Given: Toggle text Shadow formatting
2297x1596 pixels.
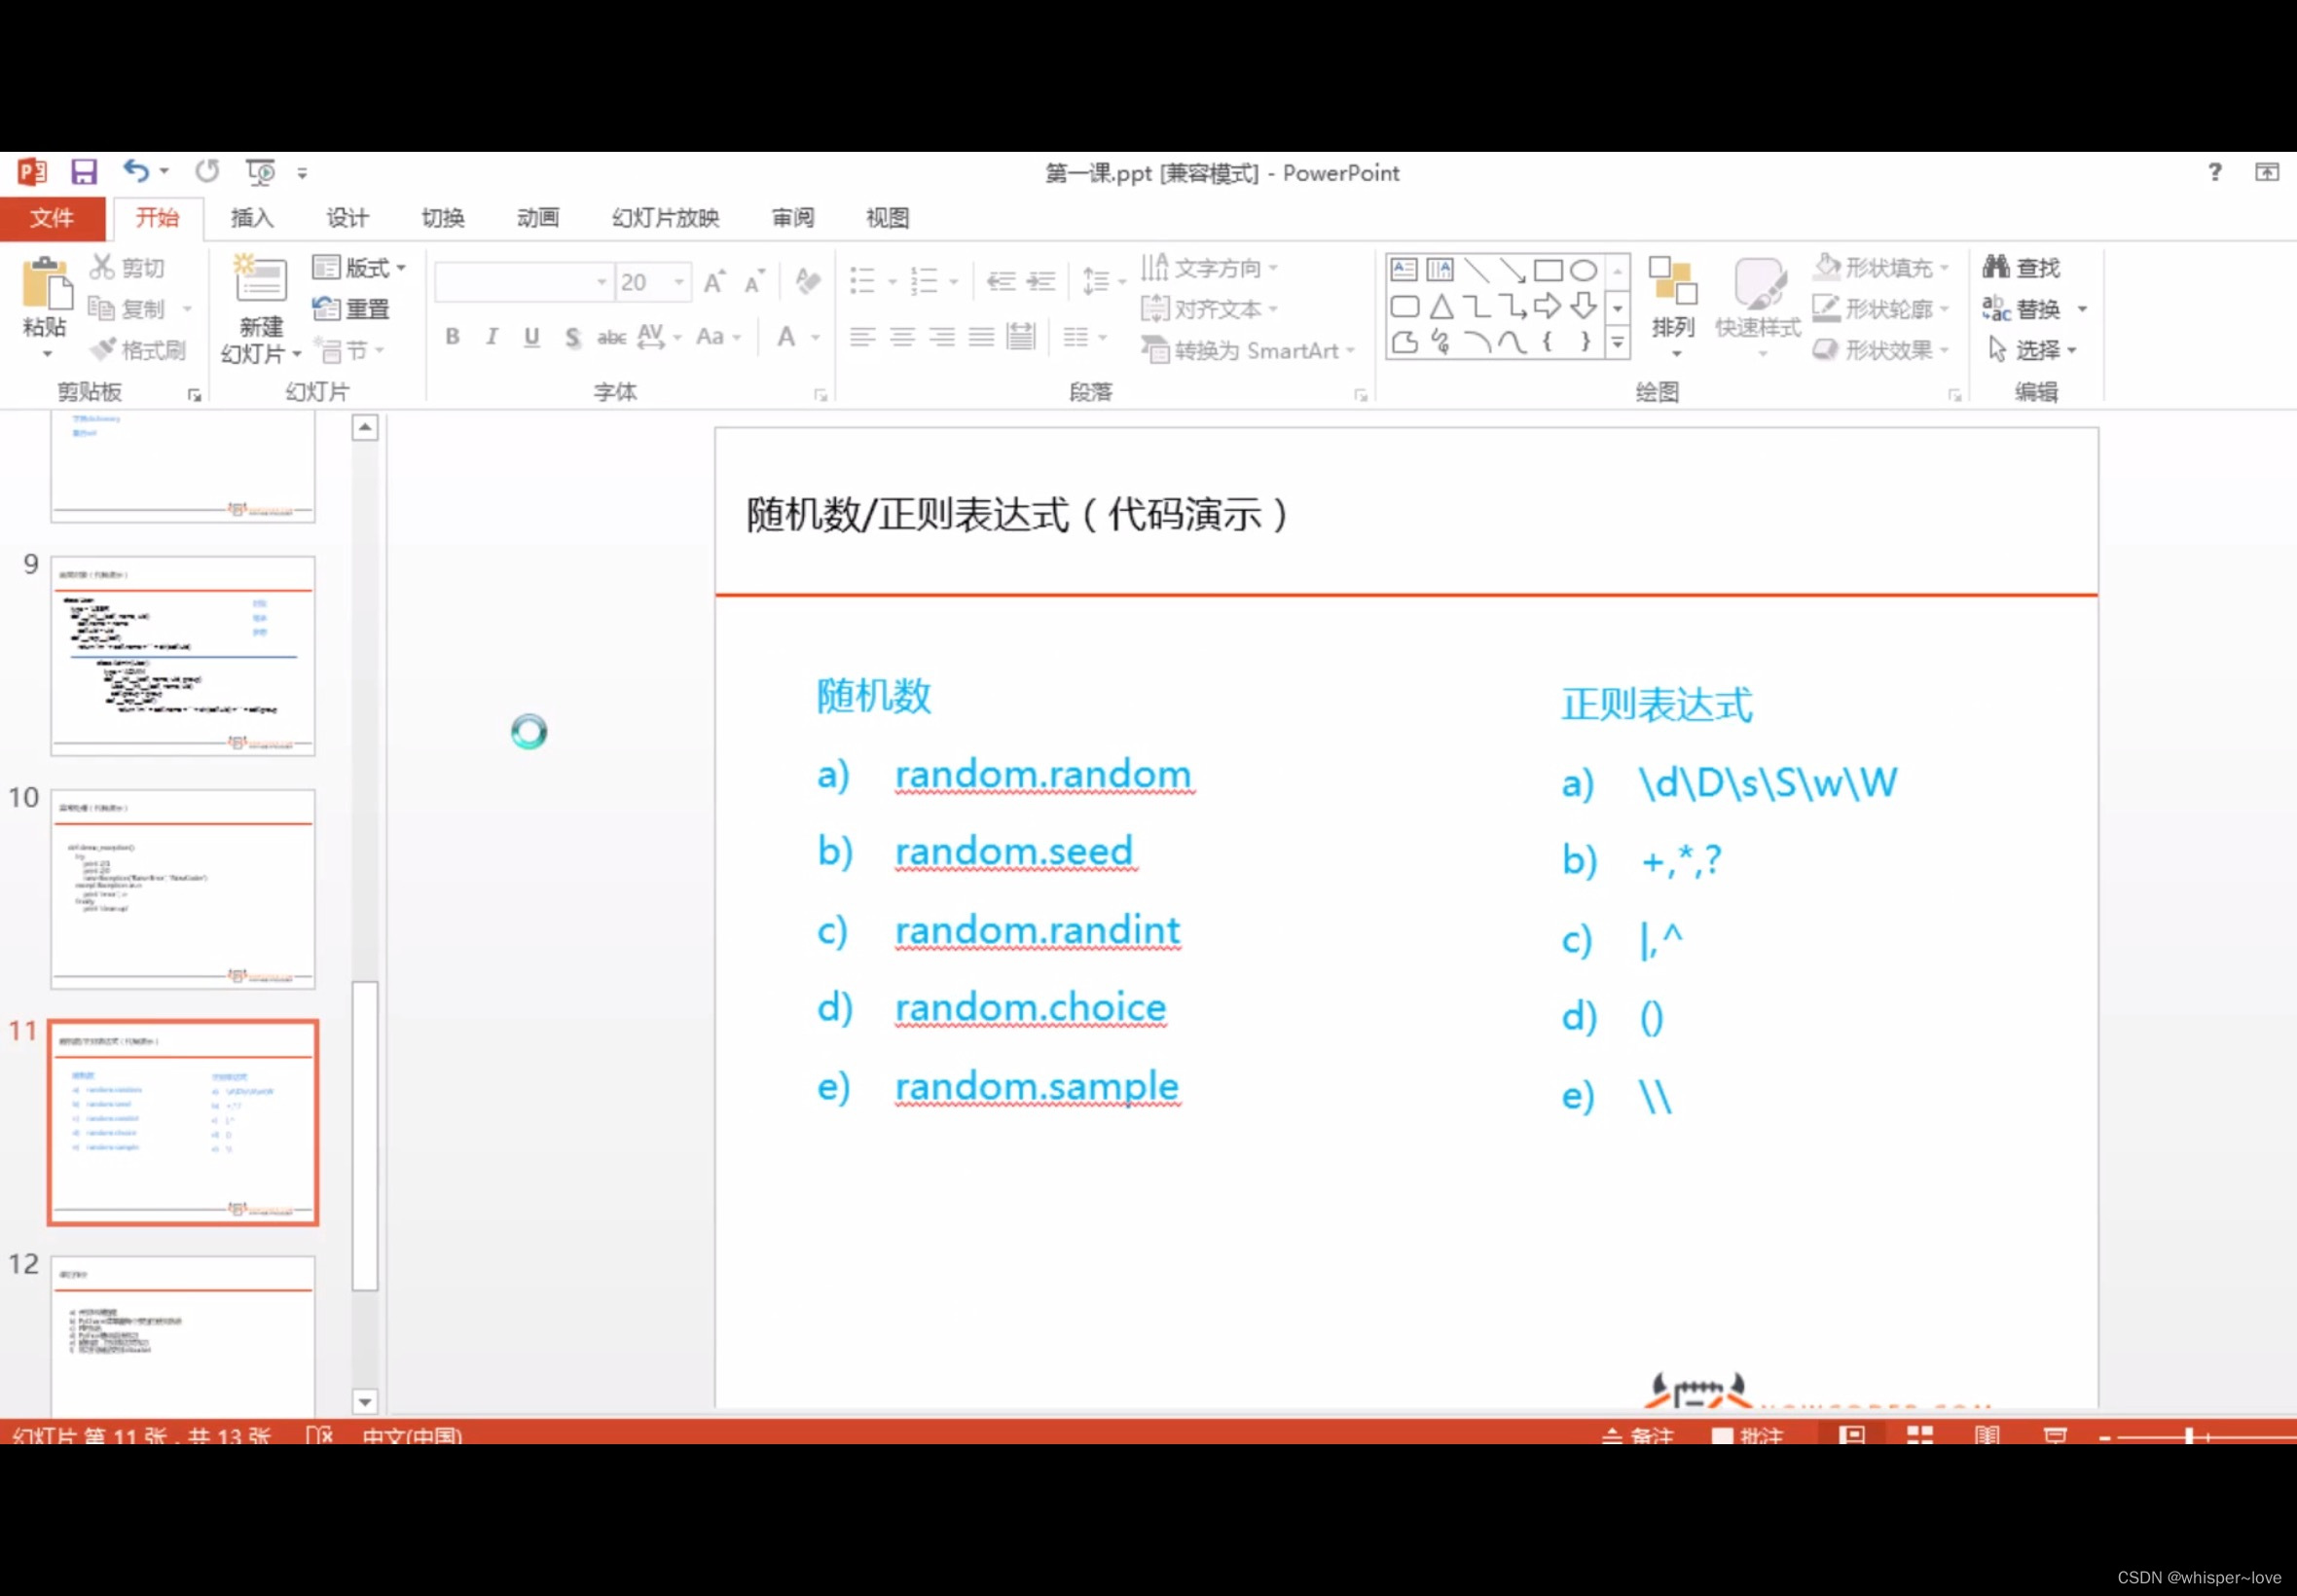Looking at the screenshot, I should click(572, 337).
